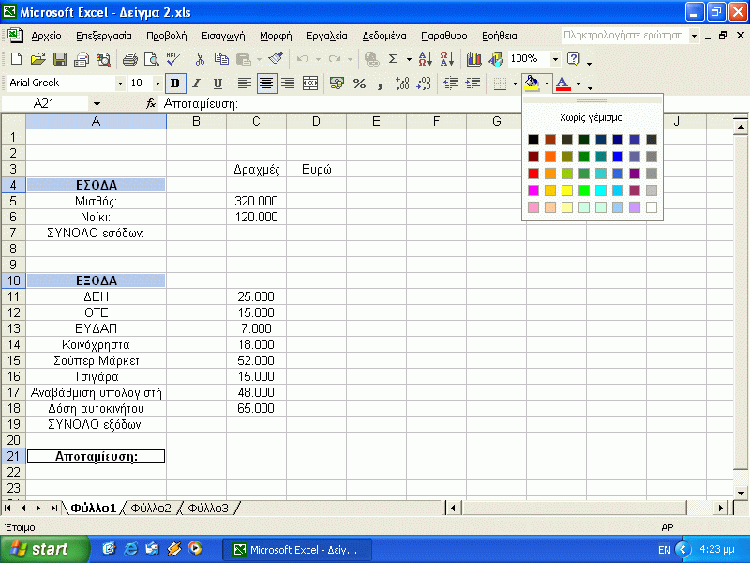Cut selection with the scissors icon
This screenshot has height=563, width=750.
click(x=199, y=59)
